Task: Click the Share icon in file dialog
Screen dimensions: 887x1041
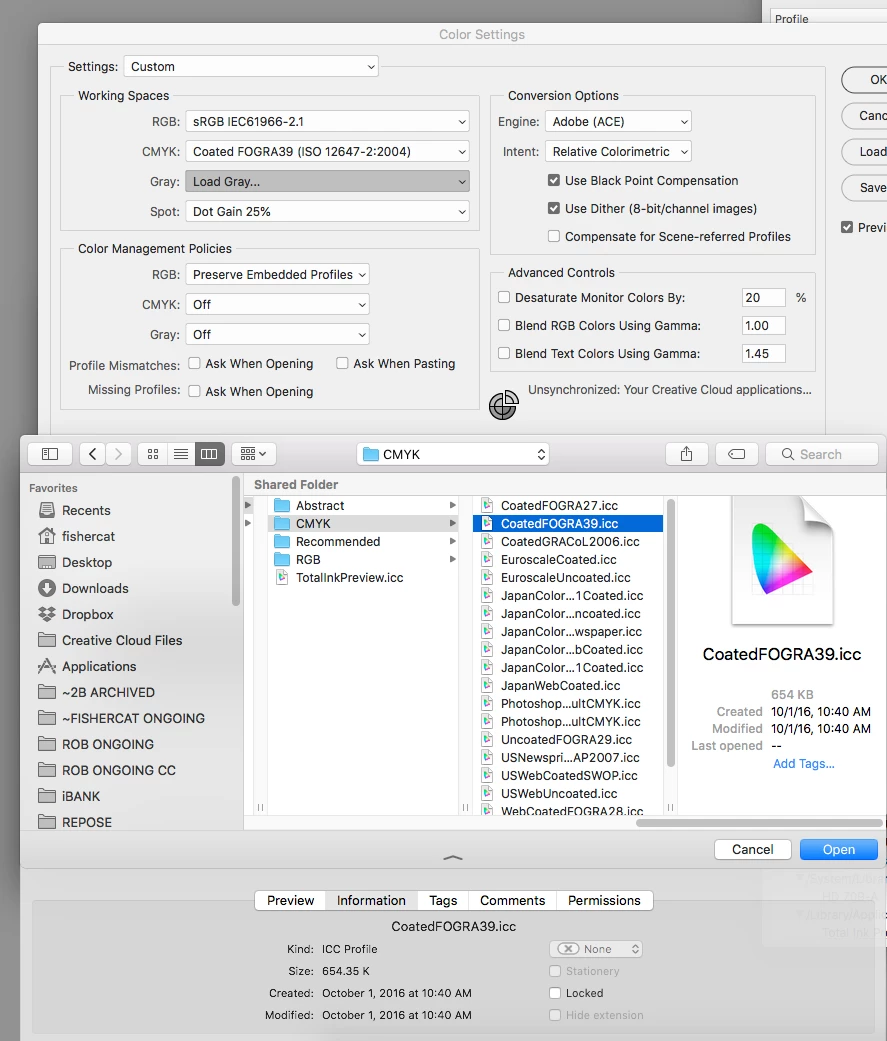Action: click(x=686, y=454)
